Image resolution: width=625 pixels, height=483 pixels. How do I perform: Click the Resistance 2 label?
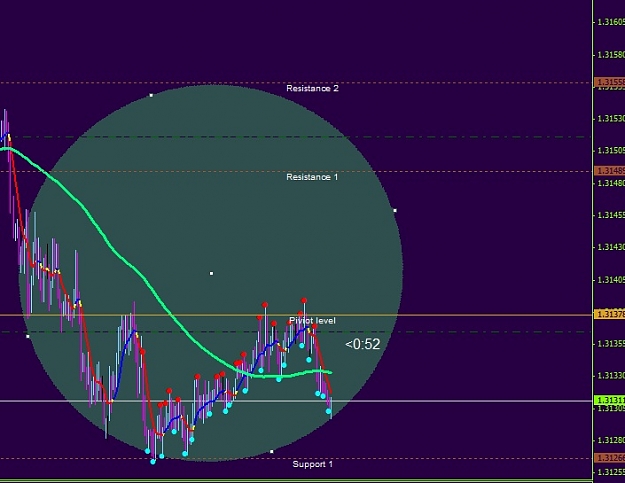[x=312, y=88]
